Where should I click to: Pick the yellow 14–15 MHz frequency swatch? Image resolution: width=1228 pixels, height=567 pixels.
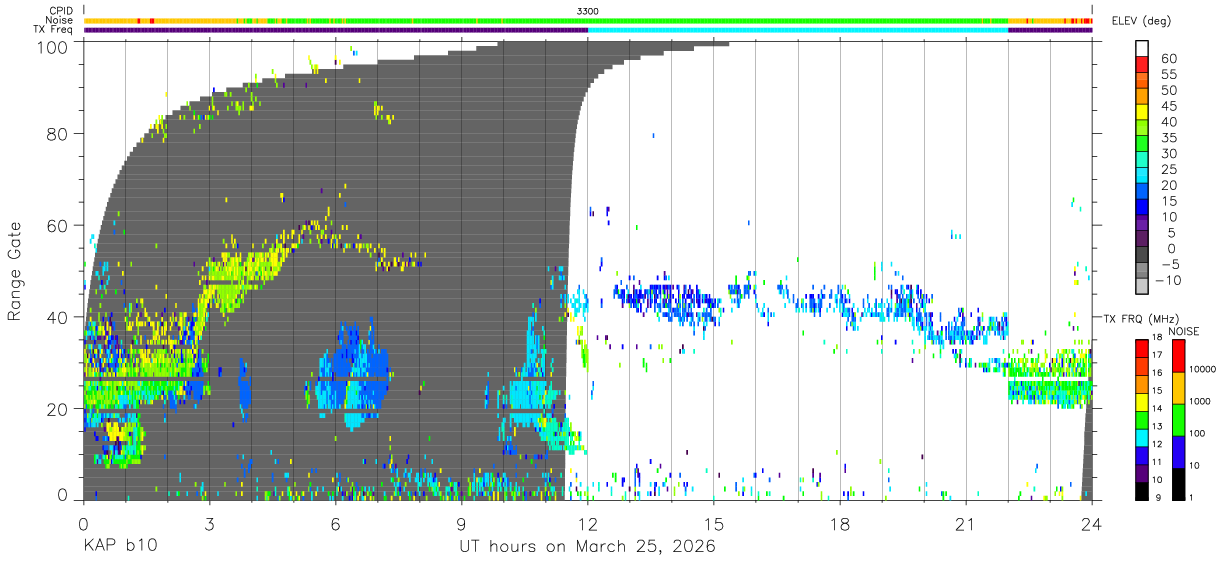[1142, 401]
